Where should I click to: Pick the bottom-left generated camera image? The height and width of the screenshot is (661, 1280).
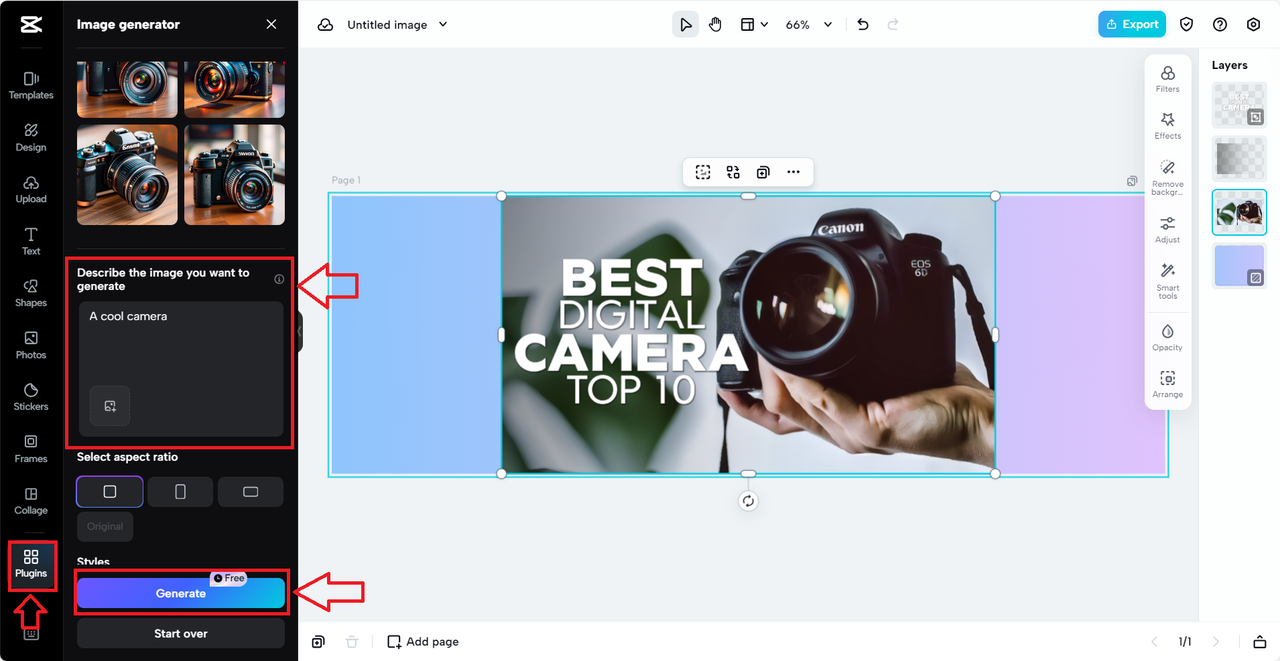coord(127,175)
